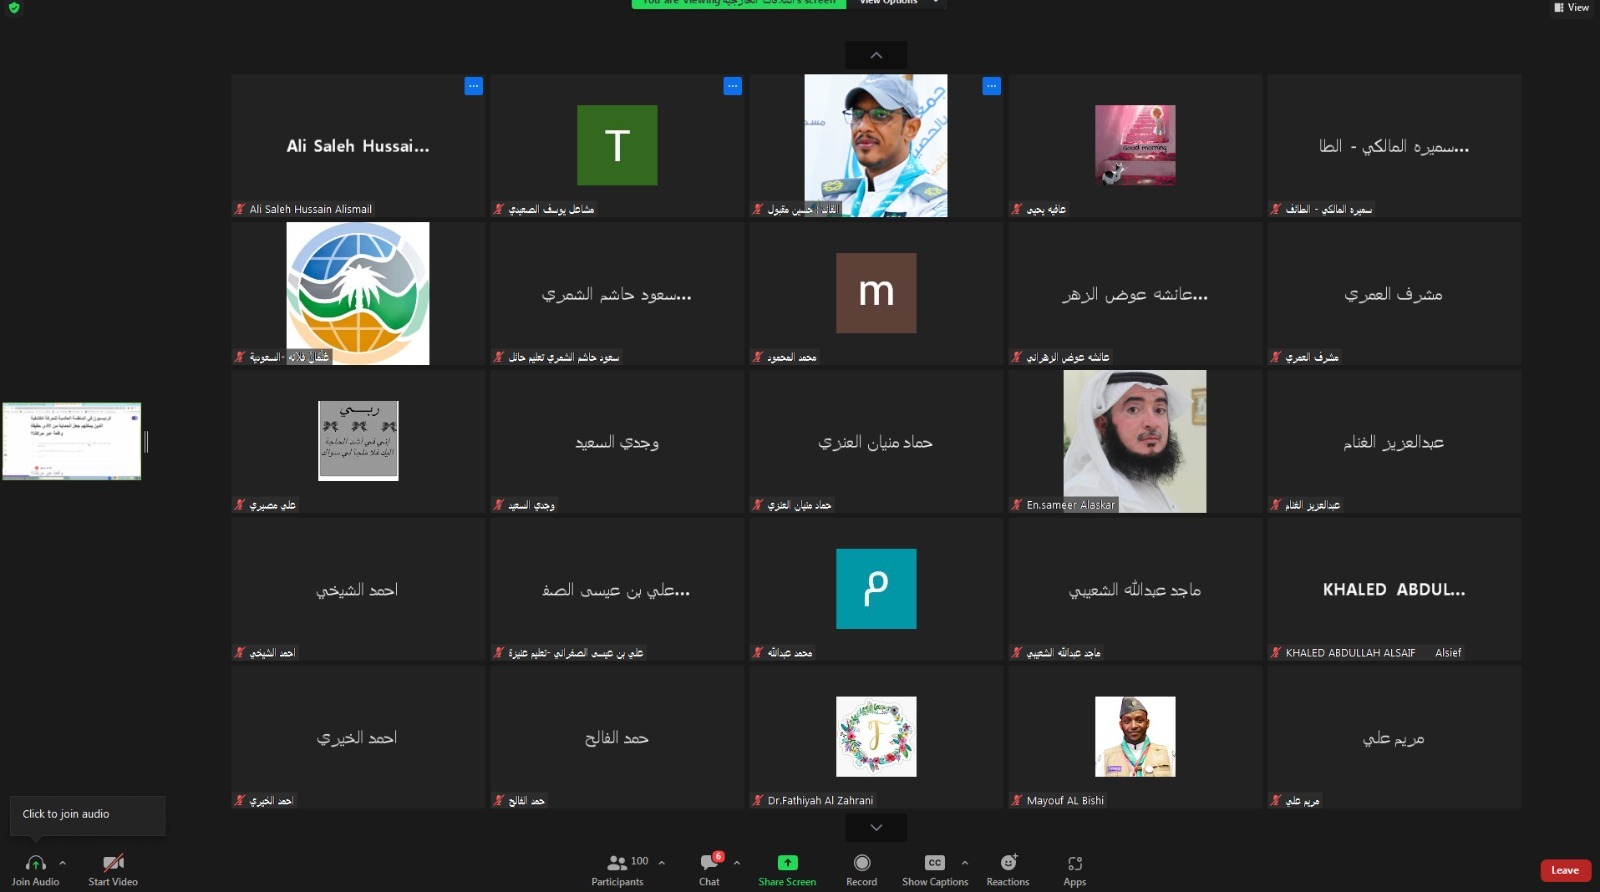Screen dimensions: 1600x892
Task: Open the Participants panel
Action: click(618, 863)
